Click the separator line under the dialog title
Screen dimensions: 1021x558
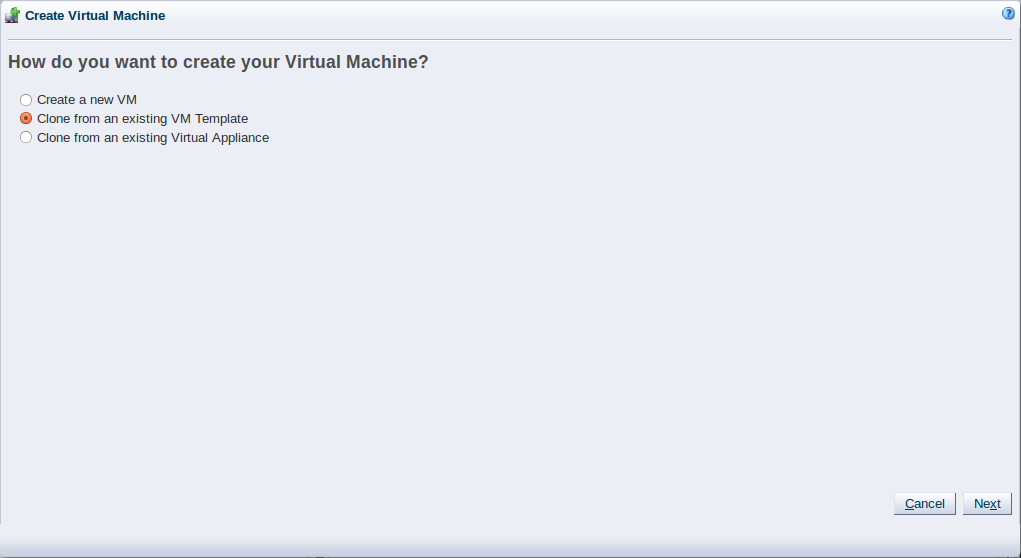(510, 40)
